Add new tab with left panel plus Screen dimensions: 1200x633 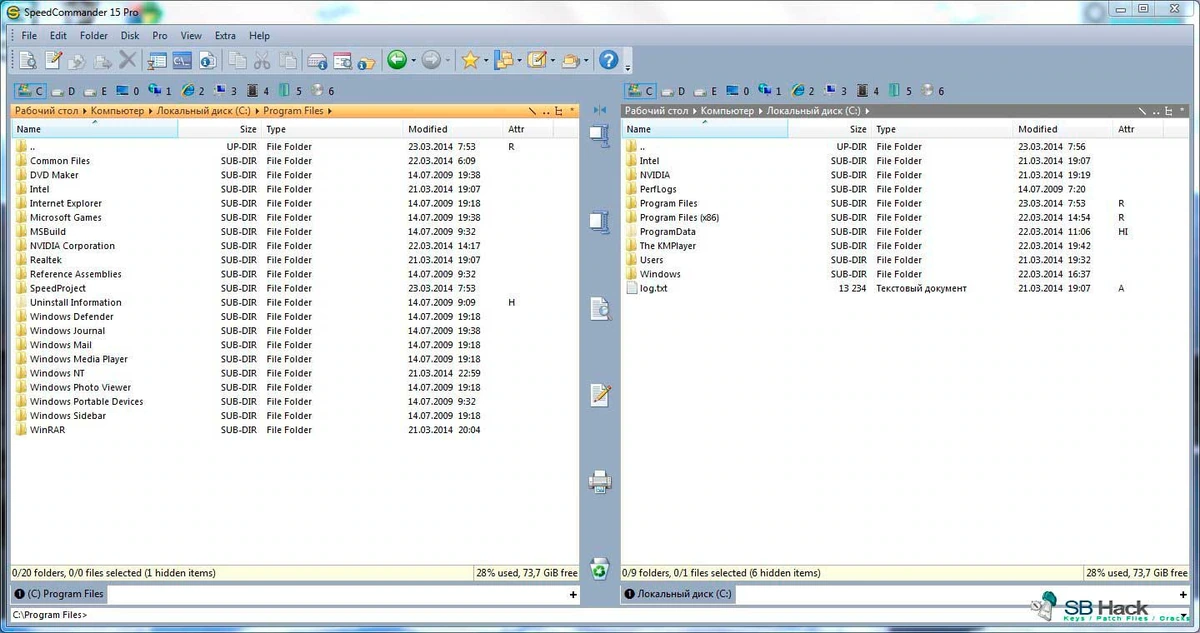[573, 594]
